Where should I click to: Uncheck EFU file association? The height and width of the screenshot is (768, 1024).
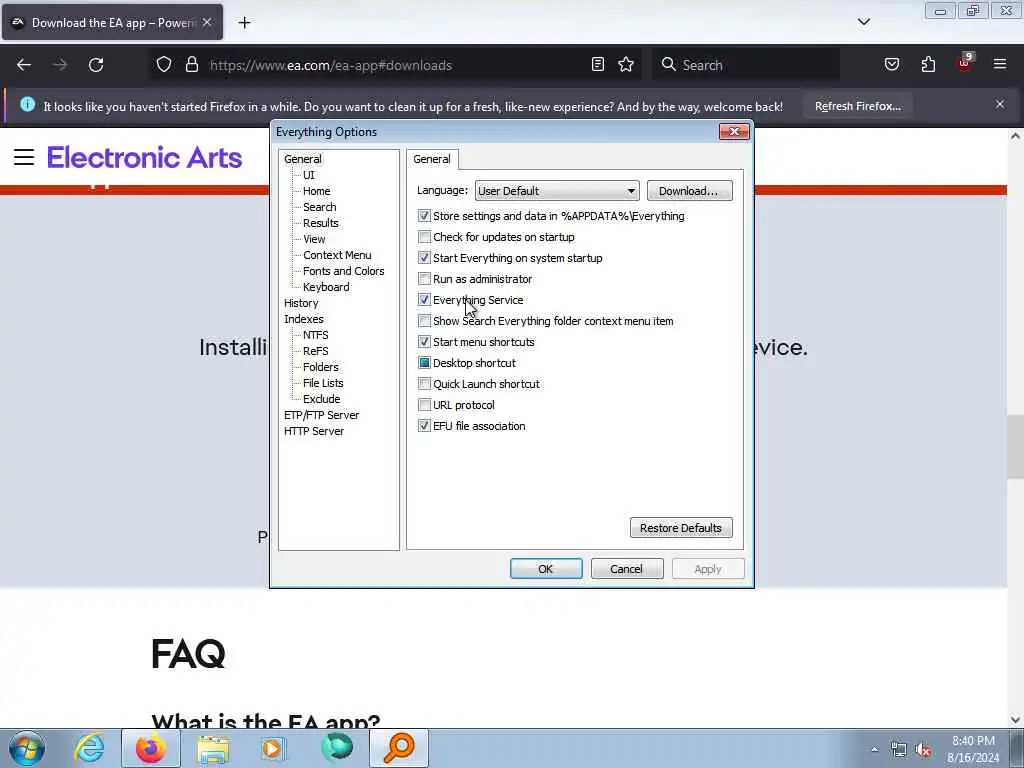[x=424, y=426]
